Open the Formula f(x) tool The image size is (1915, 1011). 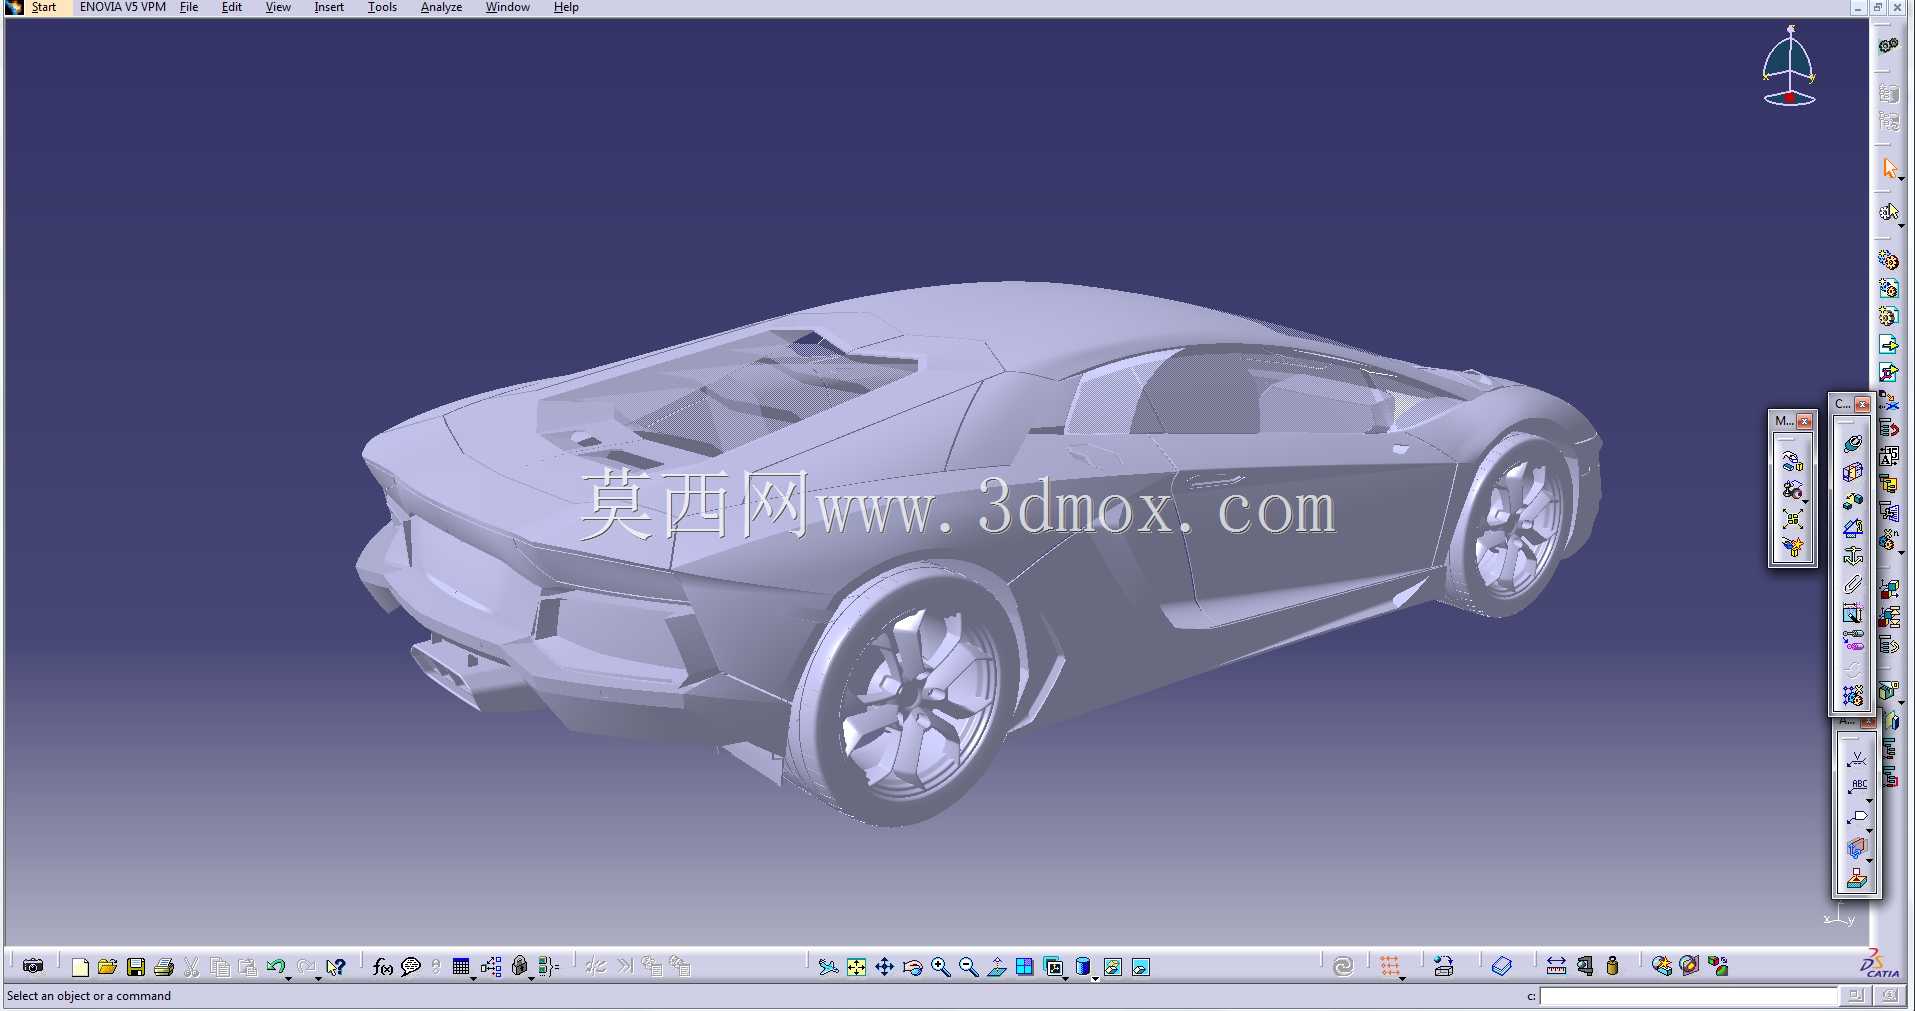382,966
